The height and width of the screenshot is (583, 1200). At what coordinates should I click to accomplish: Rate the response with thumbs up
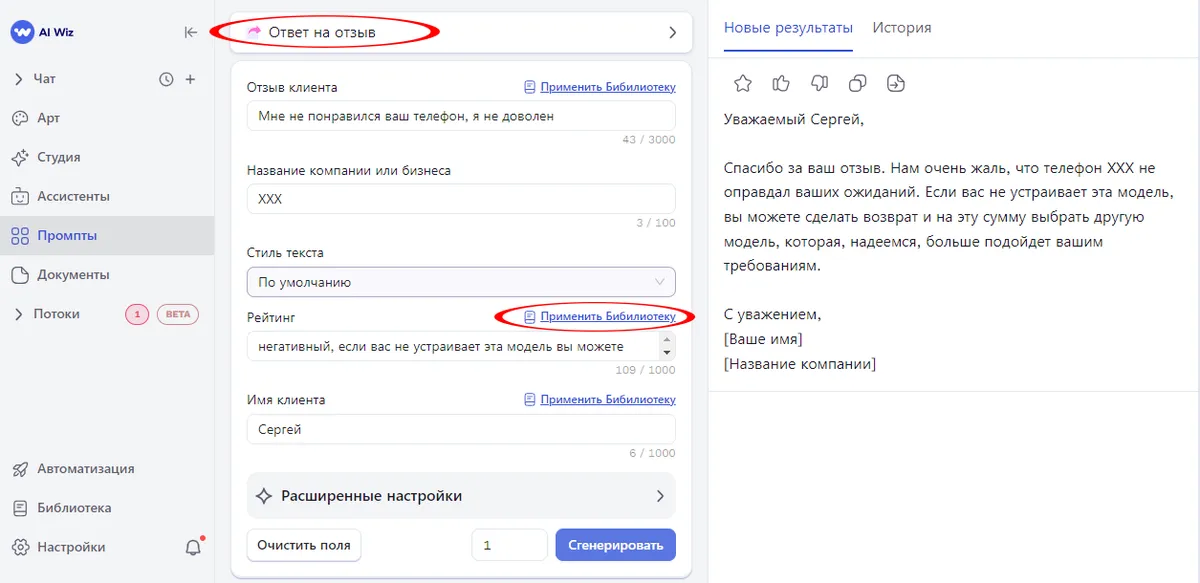coord(781,83)
